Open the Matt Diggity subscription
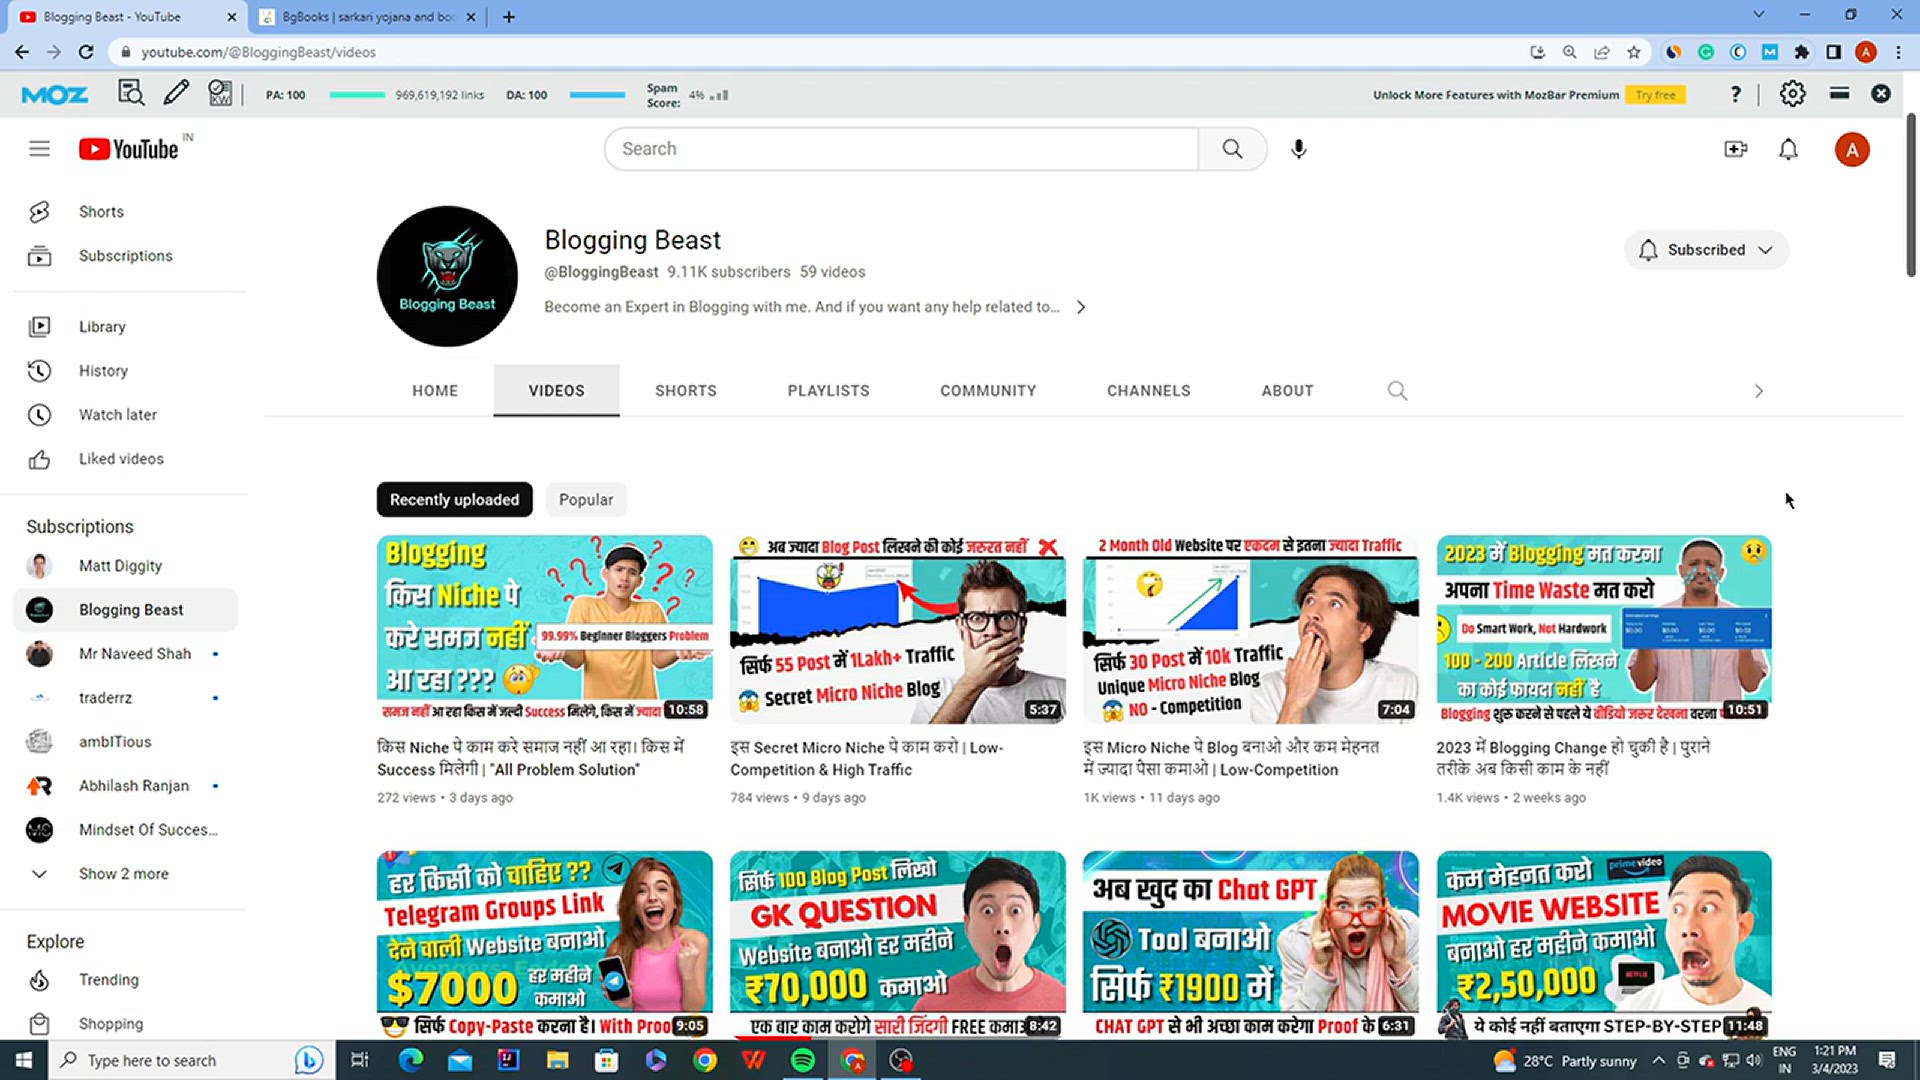The width and height of the screenshot is (1920, 1080). point(125,566)
